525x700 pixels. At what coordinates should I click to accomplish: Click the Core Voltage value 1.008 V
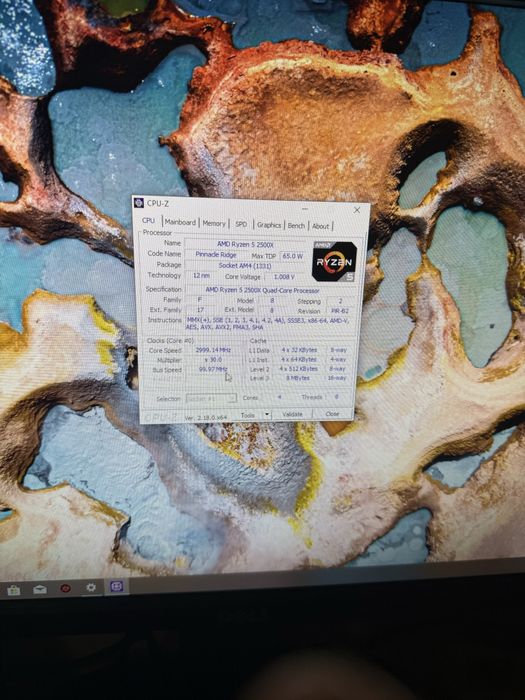(x=284, y=277)
